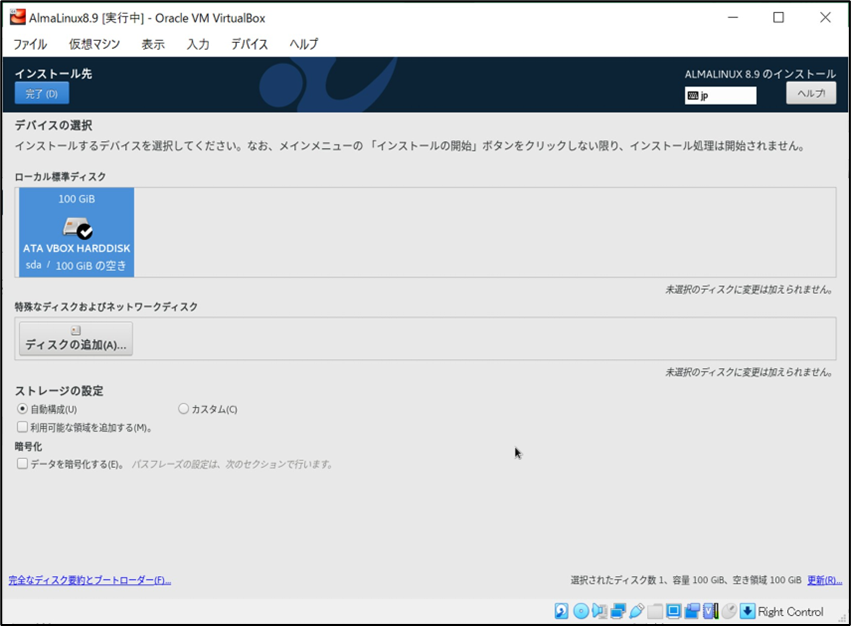Click the installer ヘルプ! button
This screenshot has height=626, width=851.
point(811,93)
